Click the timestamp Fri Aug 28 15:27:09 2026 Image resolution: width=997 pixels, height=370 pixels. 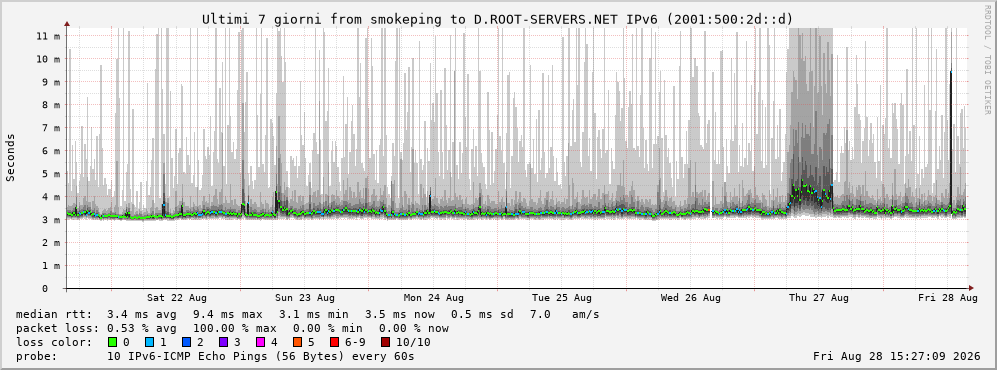click(x=897, y=356)
